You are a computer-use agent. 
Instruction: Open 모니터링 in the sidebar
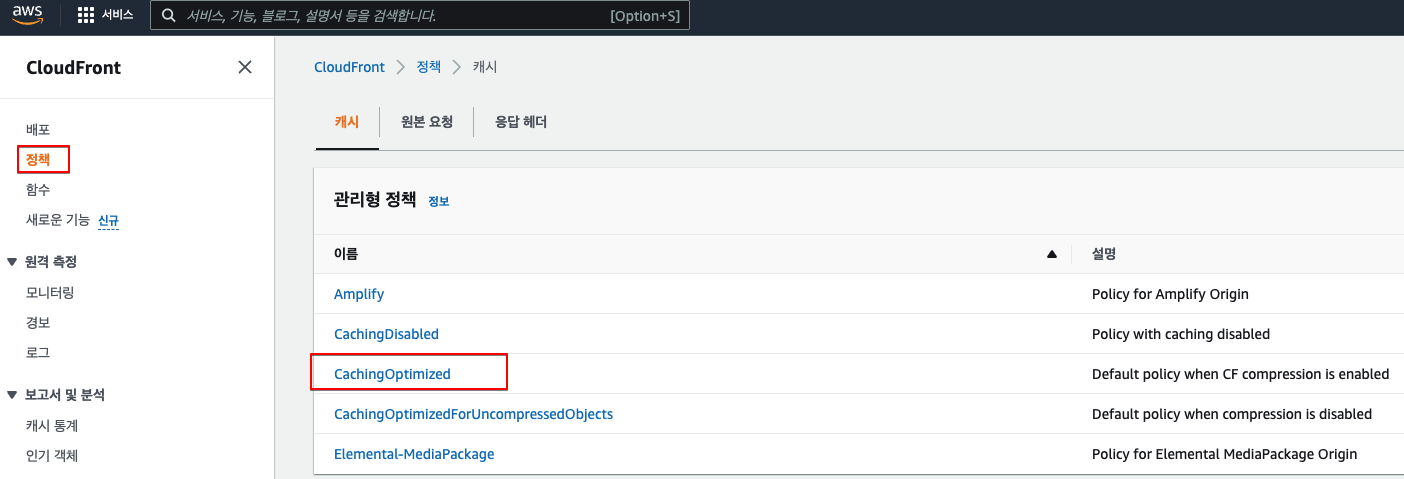[x=50, y=293]
